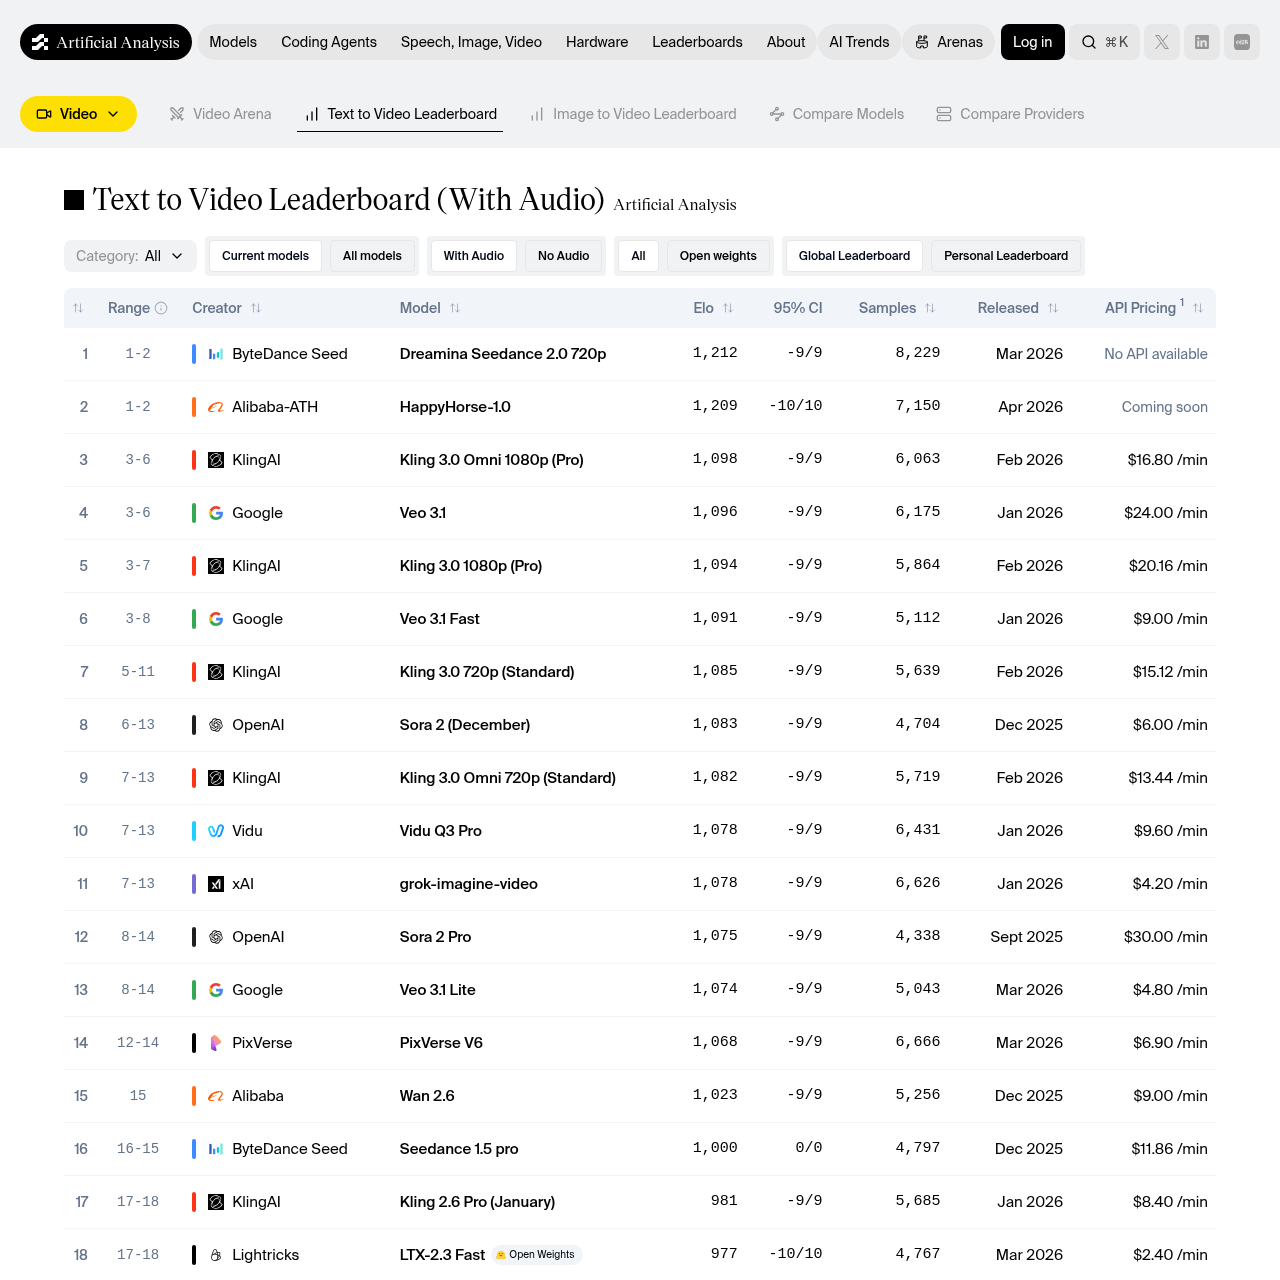Select the Open weights filter
Screen dimensions: 1280x1280
pos(718,256)
